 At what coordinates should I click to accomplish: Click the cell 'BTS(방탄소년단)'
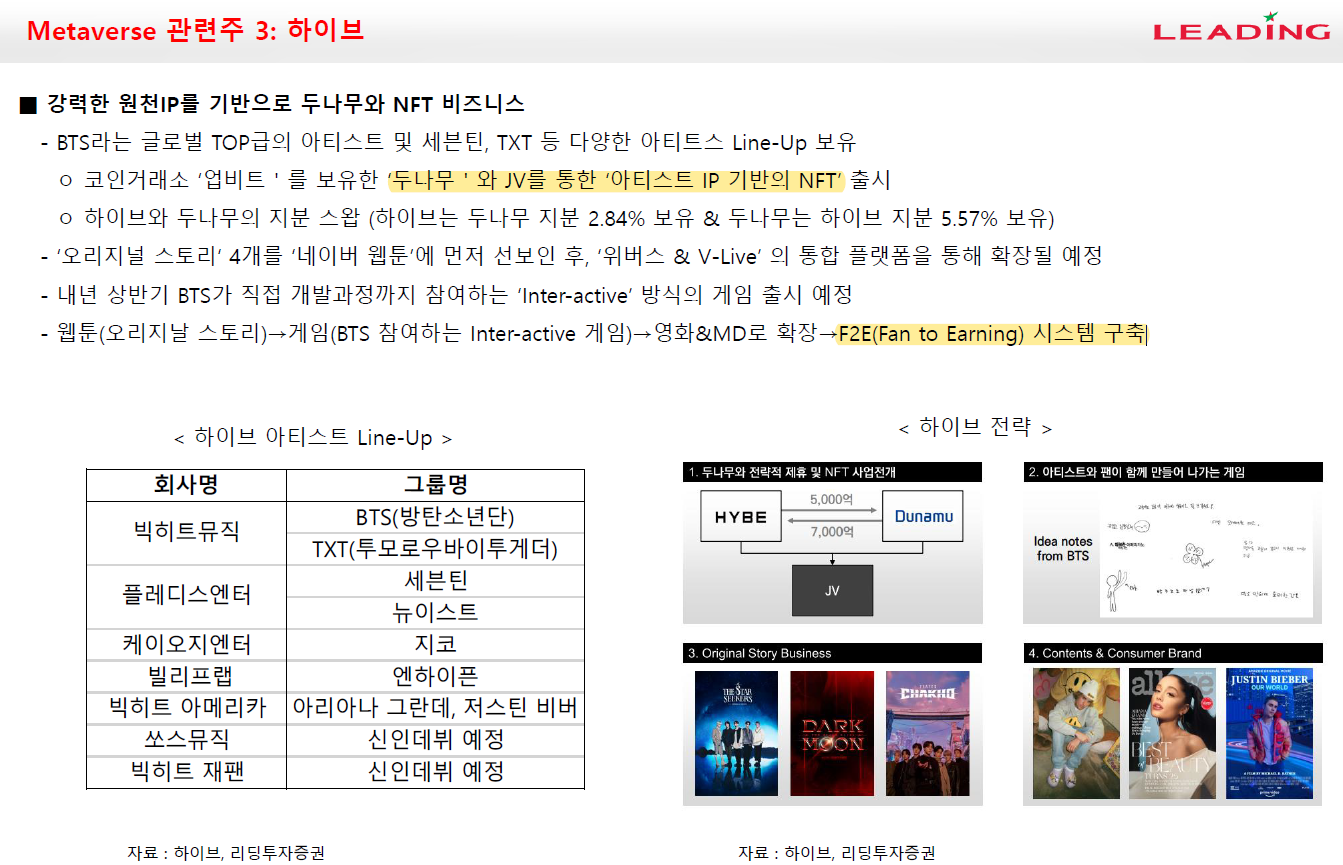coord(435,517)
